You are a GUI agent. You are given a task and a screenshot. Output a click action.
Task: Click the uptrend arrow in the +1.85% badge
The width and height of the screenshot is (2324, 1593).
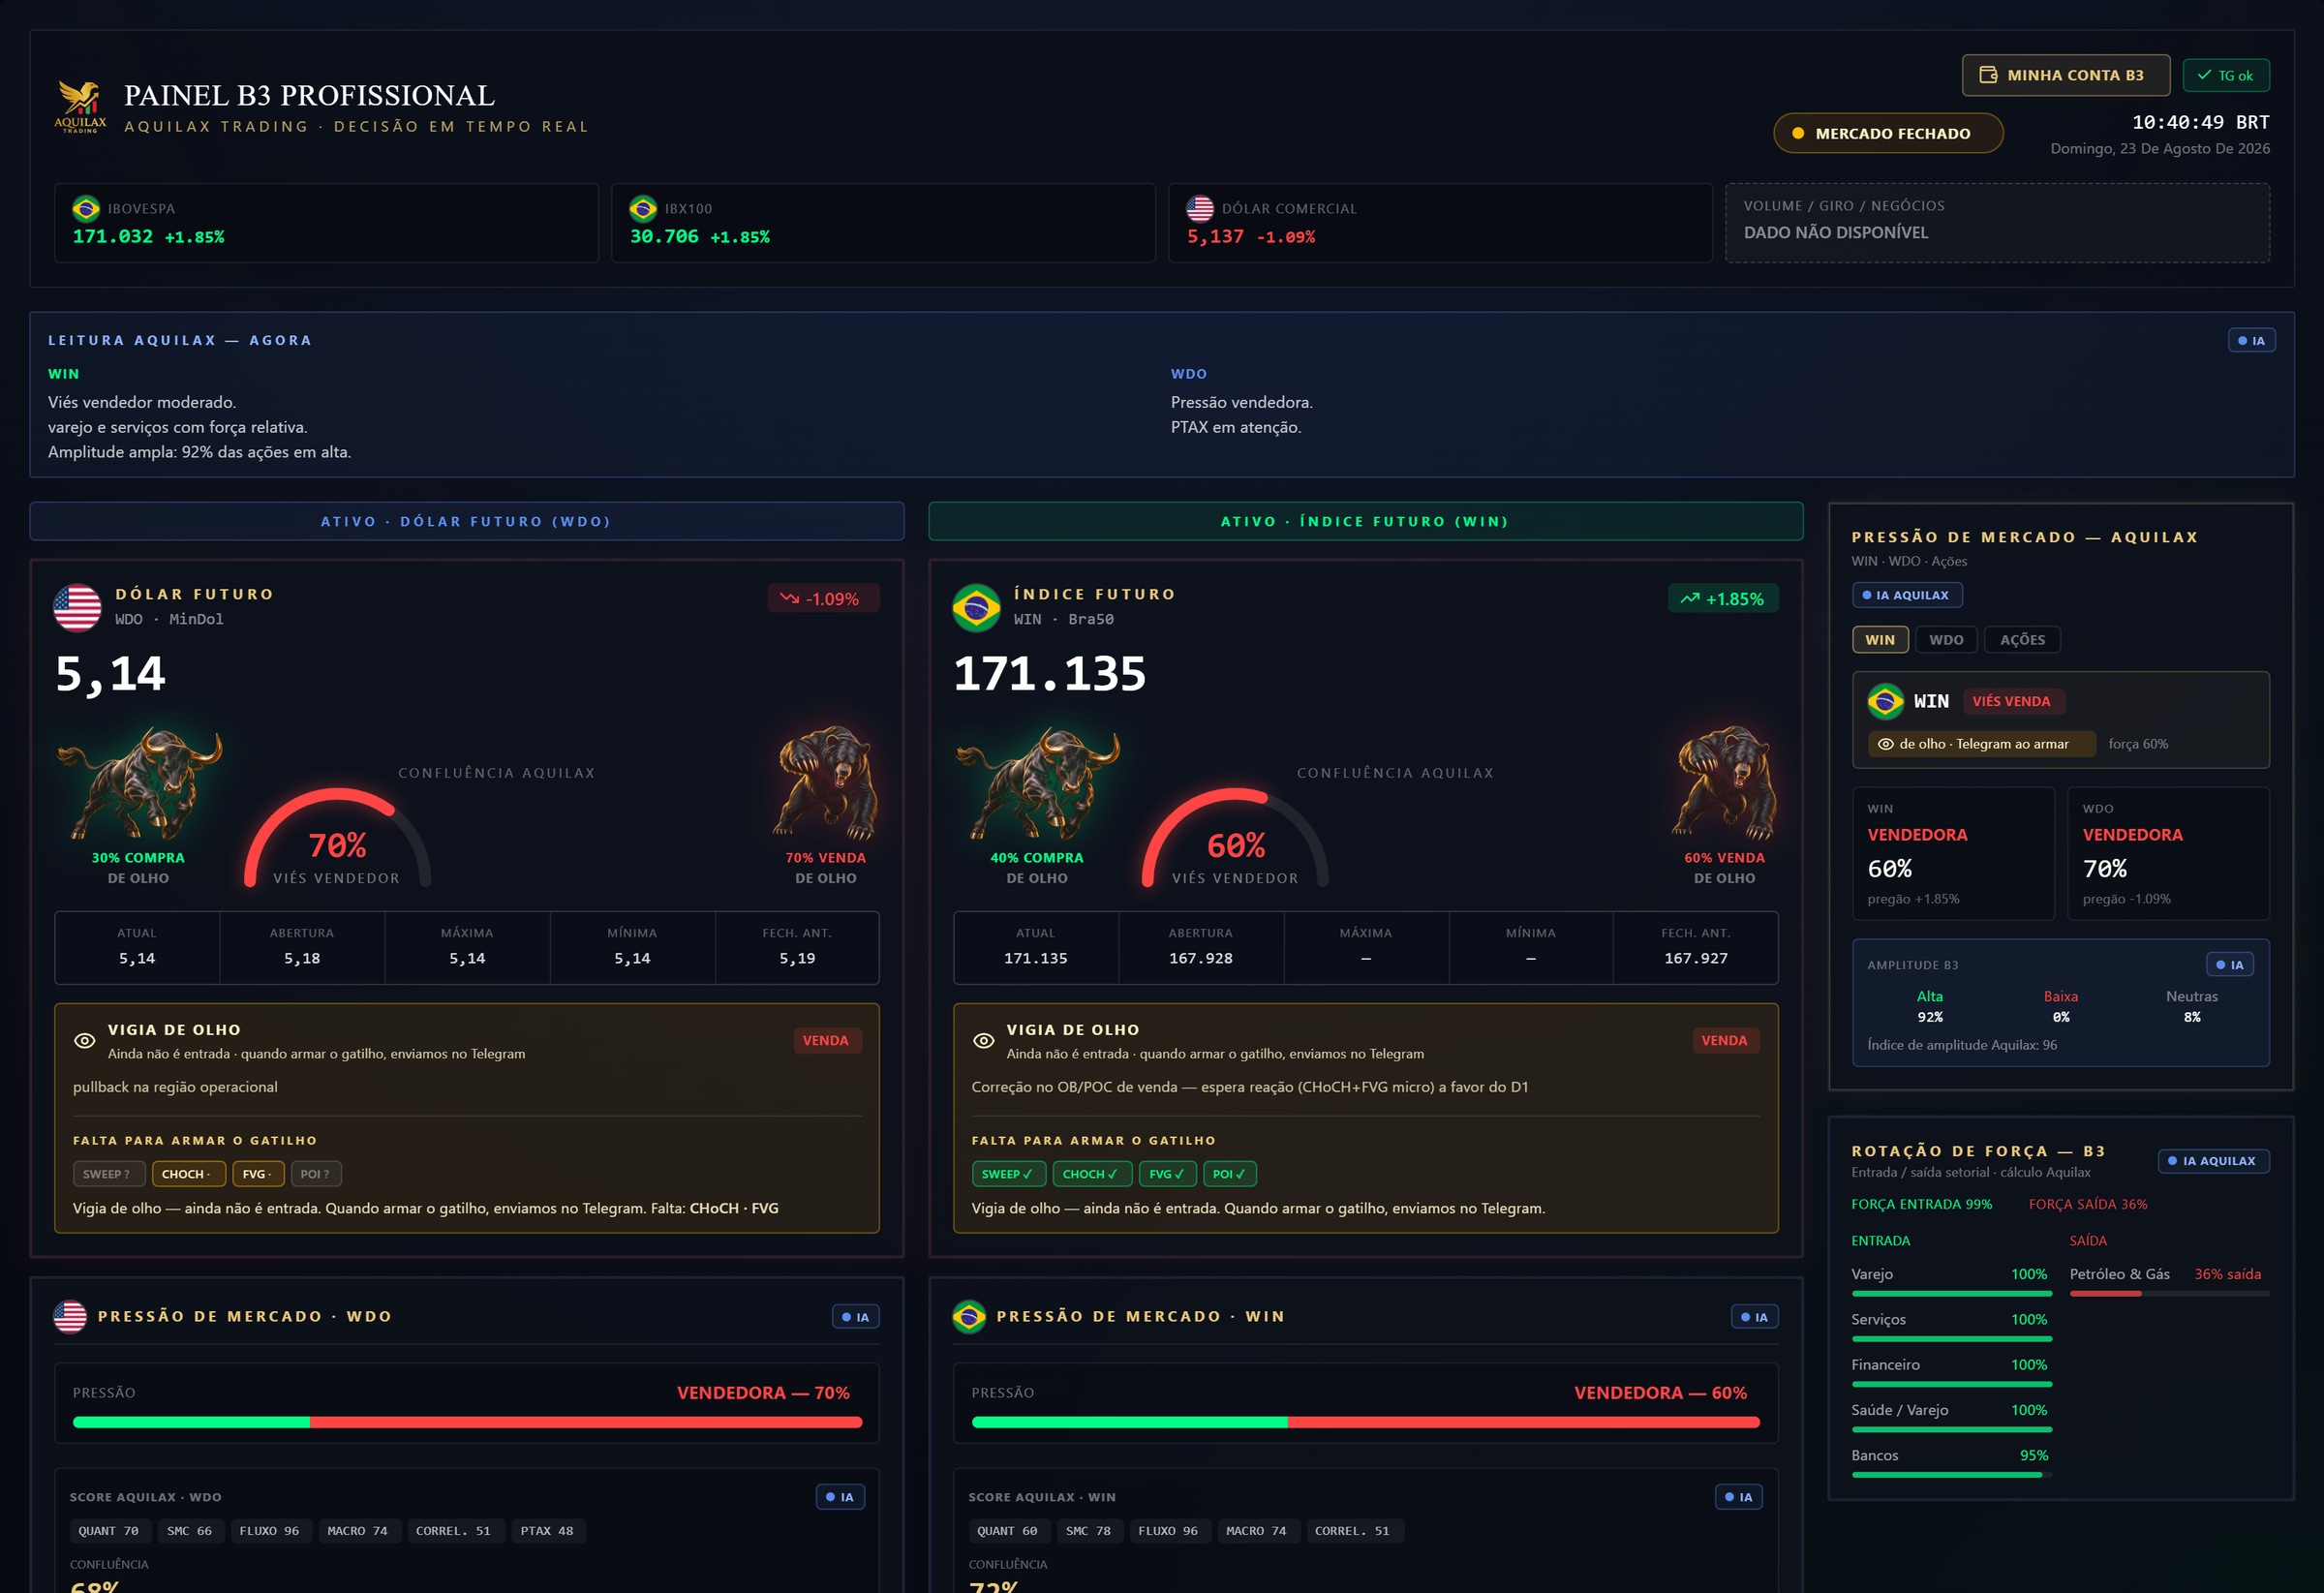tap(1690, 598)
